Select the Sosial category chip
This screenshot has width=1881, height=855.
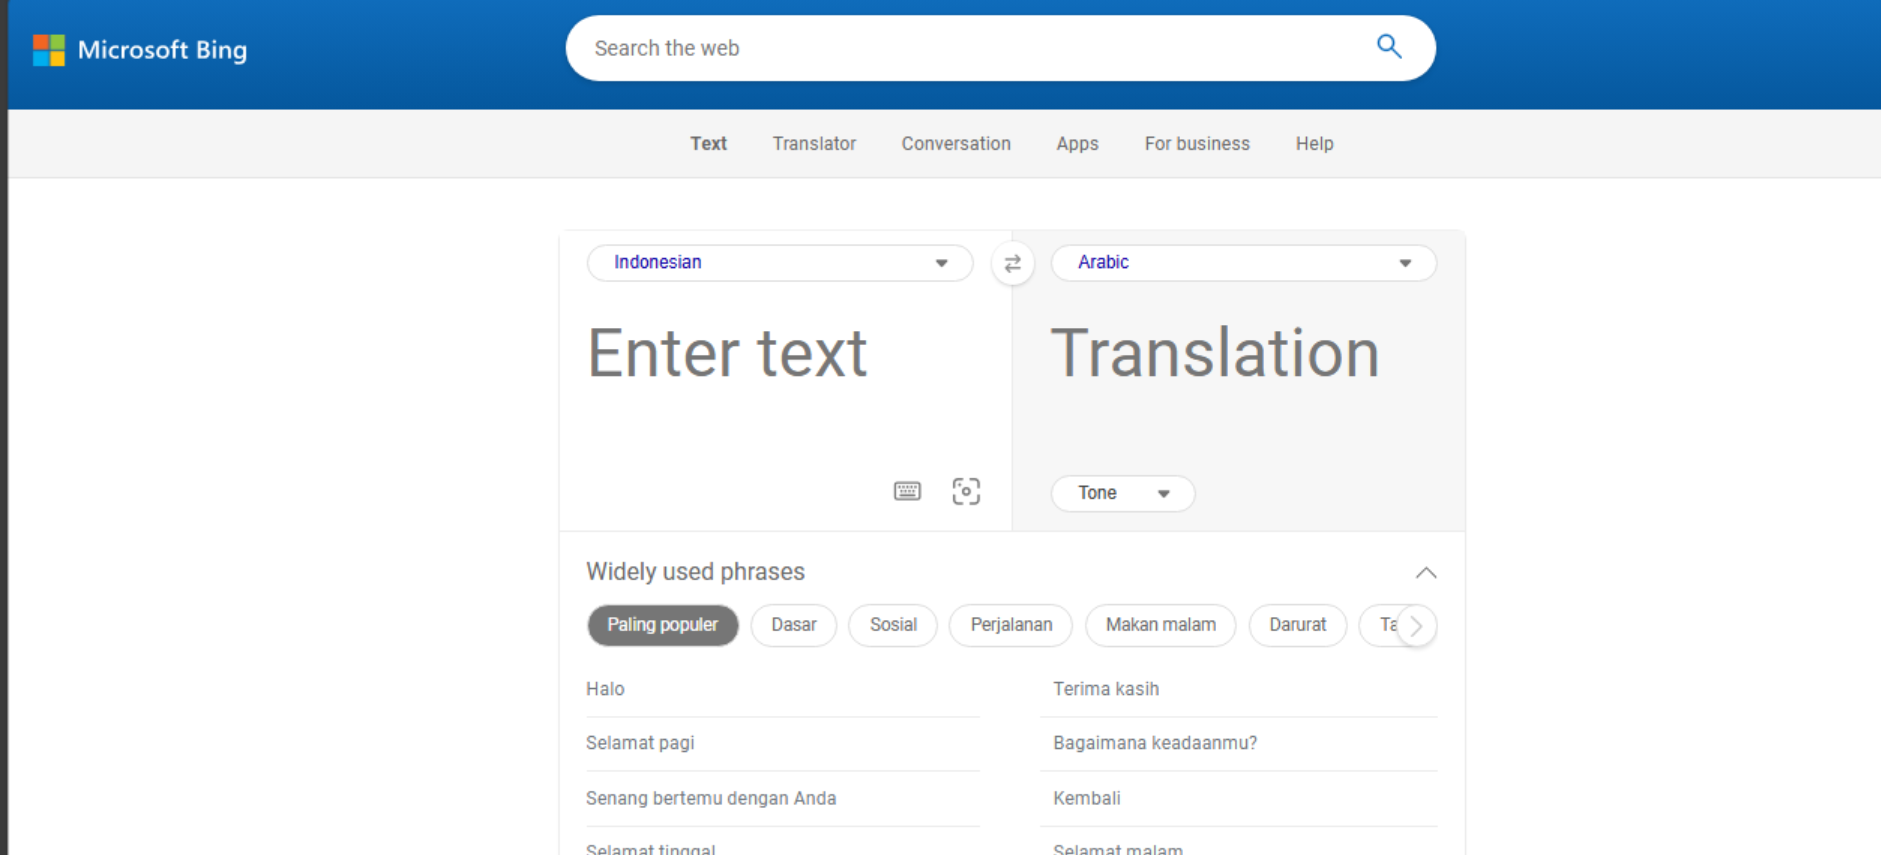(x=893, y=625)
